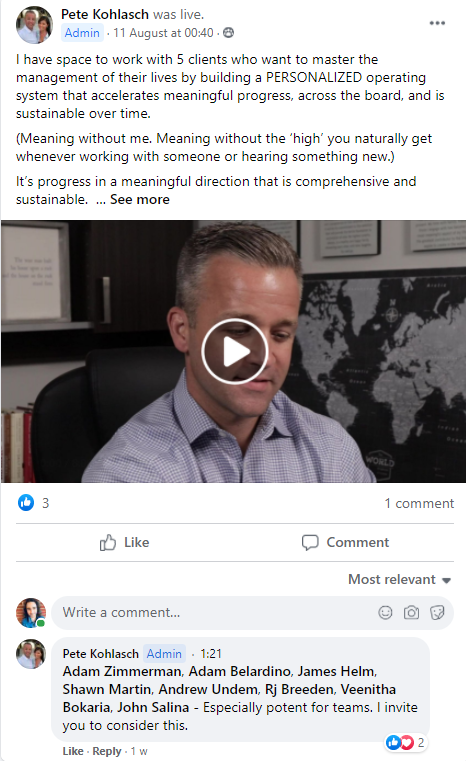The height and width of the screenshot is (761, 466).
Task: Open the tagged name Adam Zimmerman
Action: (x=122, y=671)
